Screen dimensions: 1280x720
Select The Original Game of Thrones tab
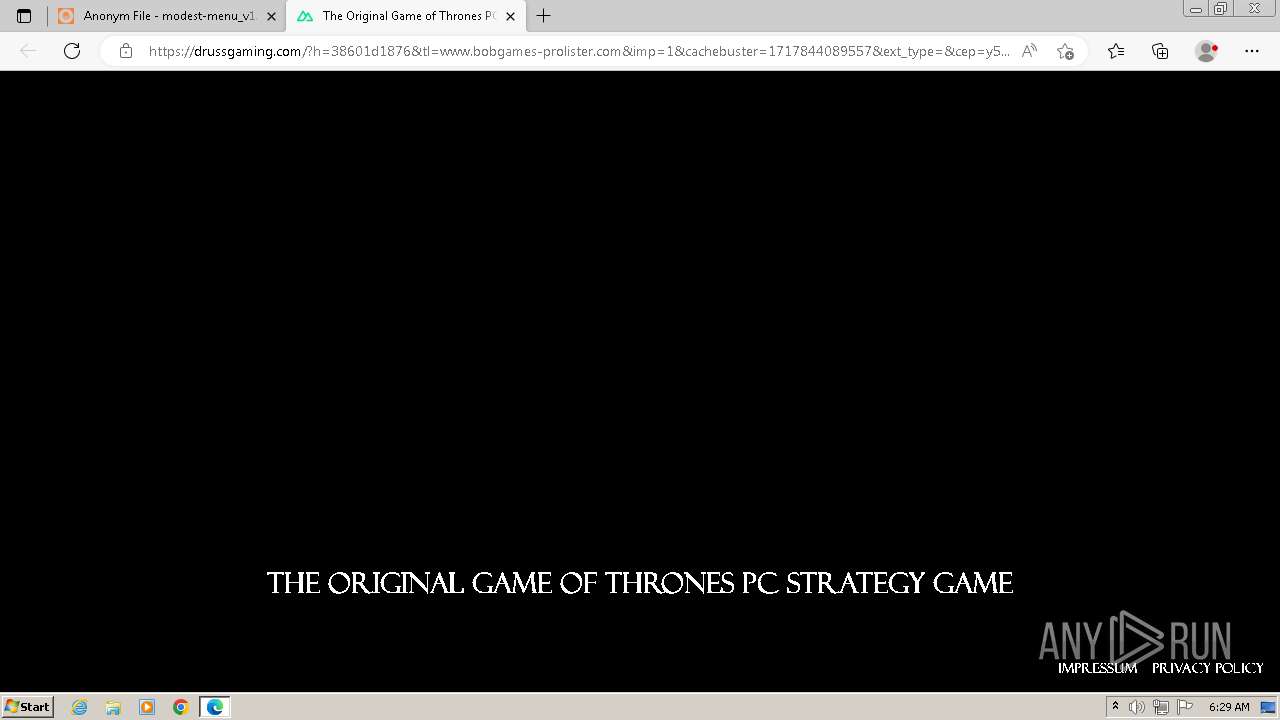coord(405,16)
